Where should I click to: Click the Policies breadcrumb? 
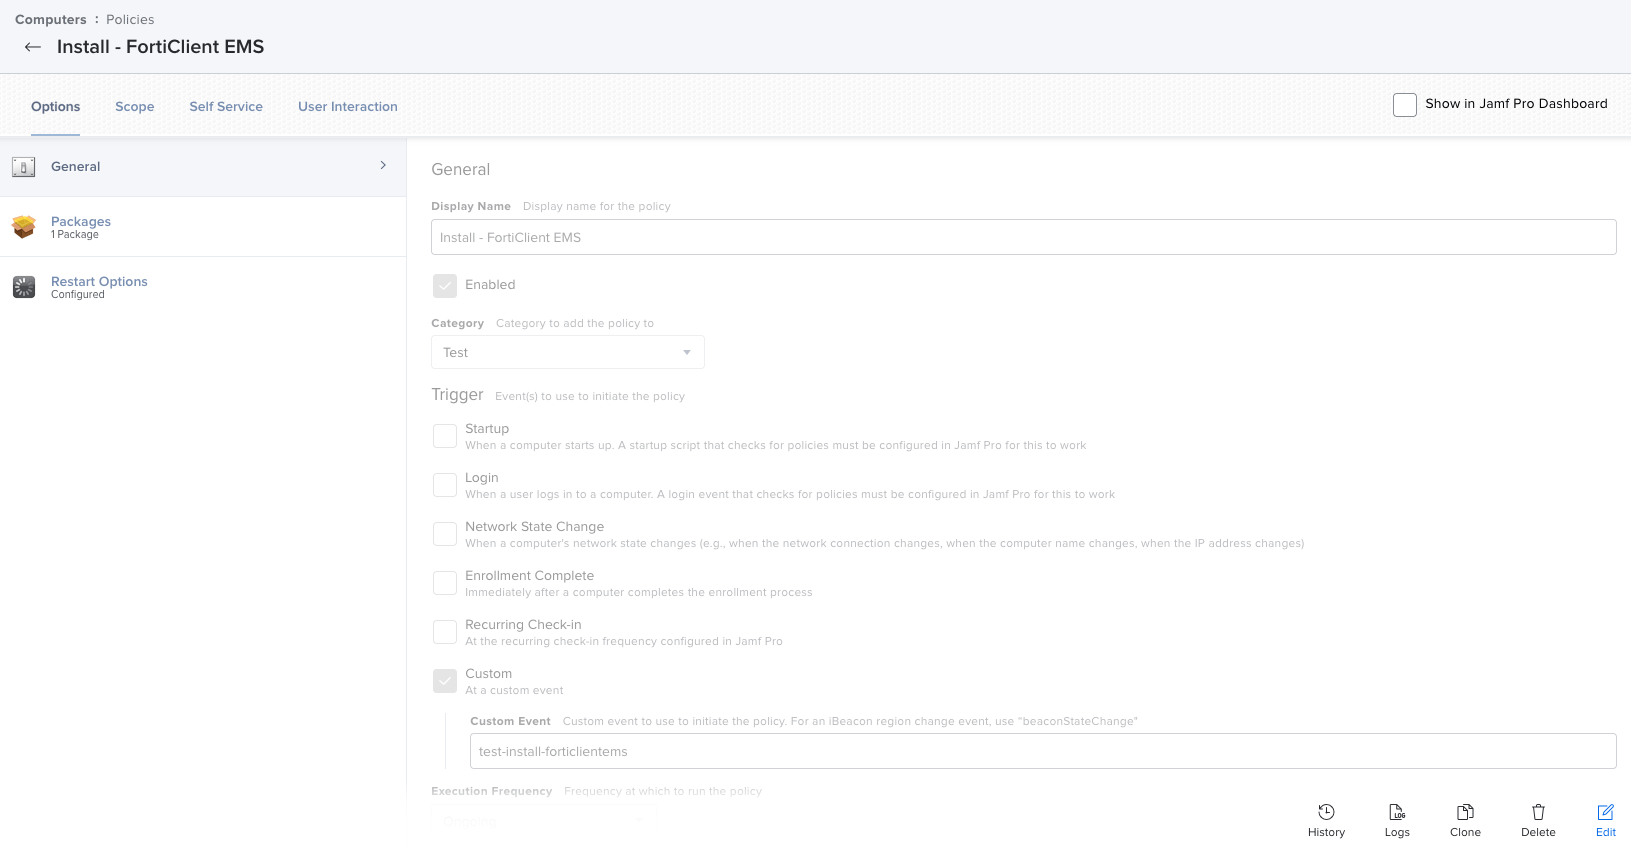(x=130, y=20)
